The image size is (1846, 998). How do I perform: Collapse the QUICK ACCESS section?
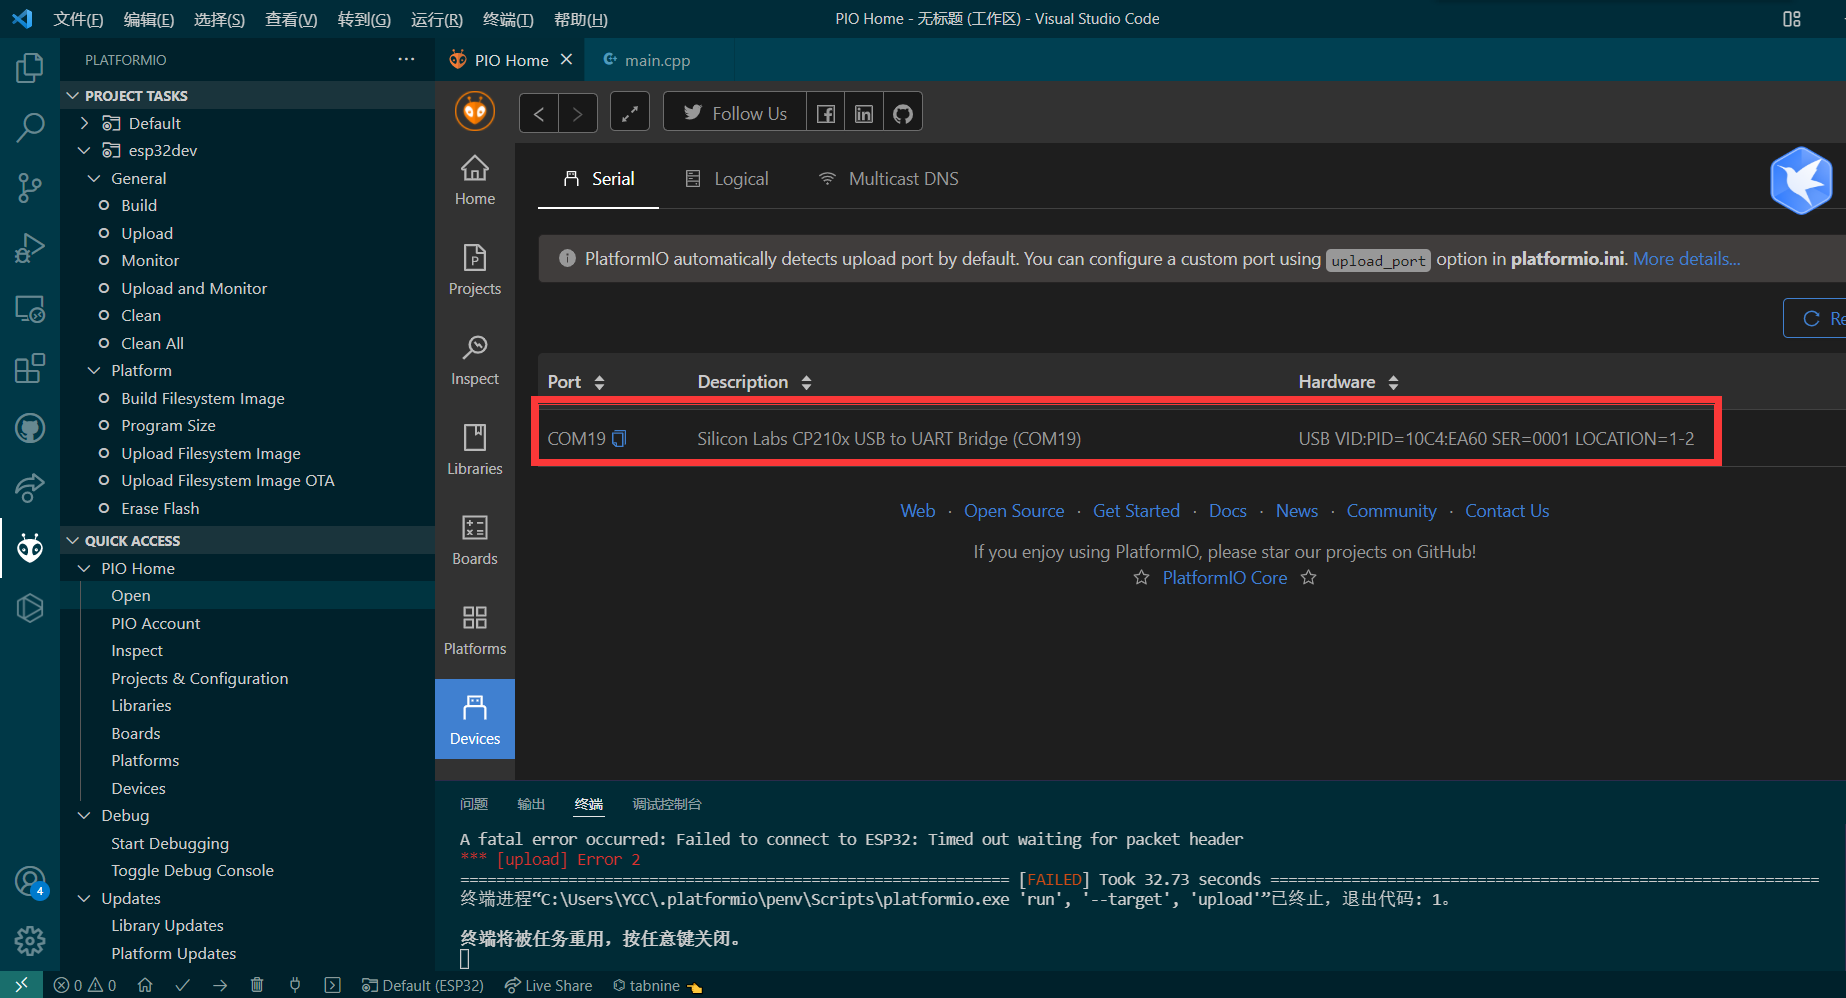point(73,540)
